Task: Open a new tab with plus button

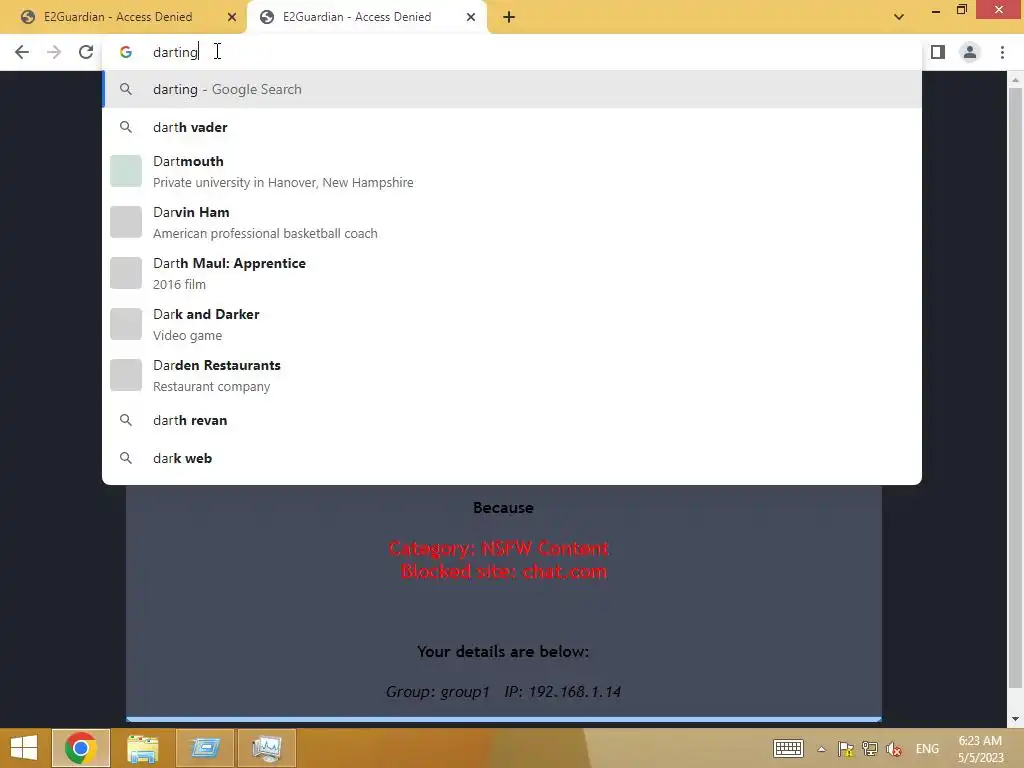Action: coord(509,17)
